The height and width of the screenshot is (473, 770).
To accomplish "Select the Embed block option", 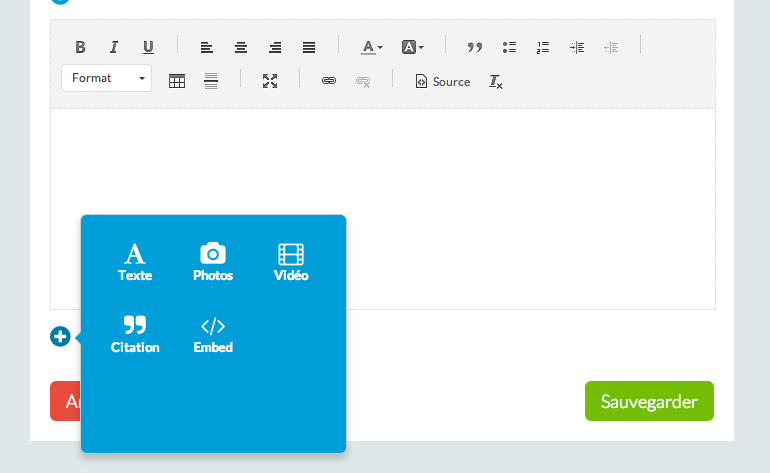I will tap(213, 334).
